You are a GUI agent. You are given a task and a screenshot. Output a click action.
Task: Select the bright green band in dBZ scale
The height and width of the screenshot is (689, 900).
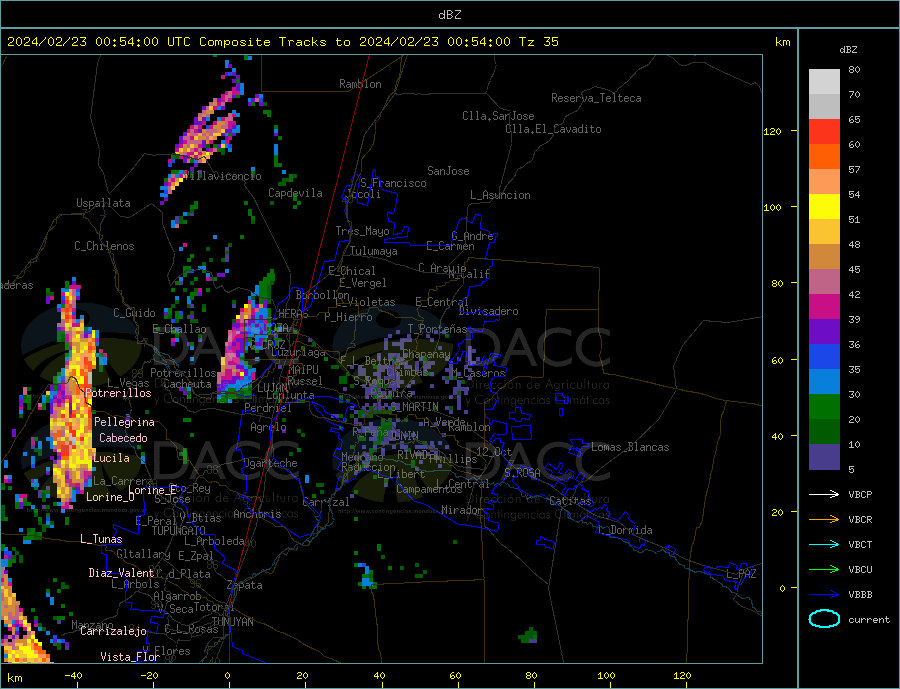pos(824,407)
